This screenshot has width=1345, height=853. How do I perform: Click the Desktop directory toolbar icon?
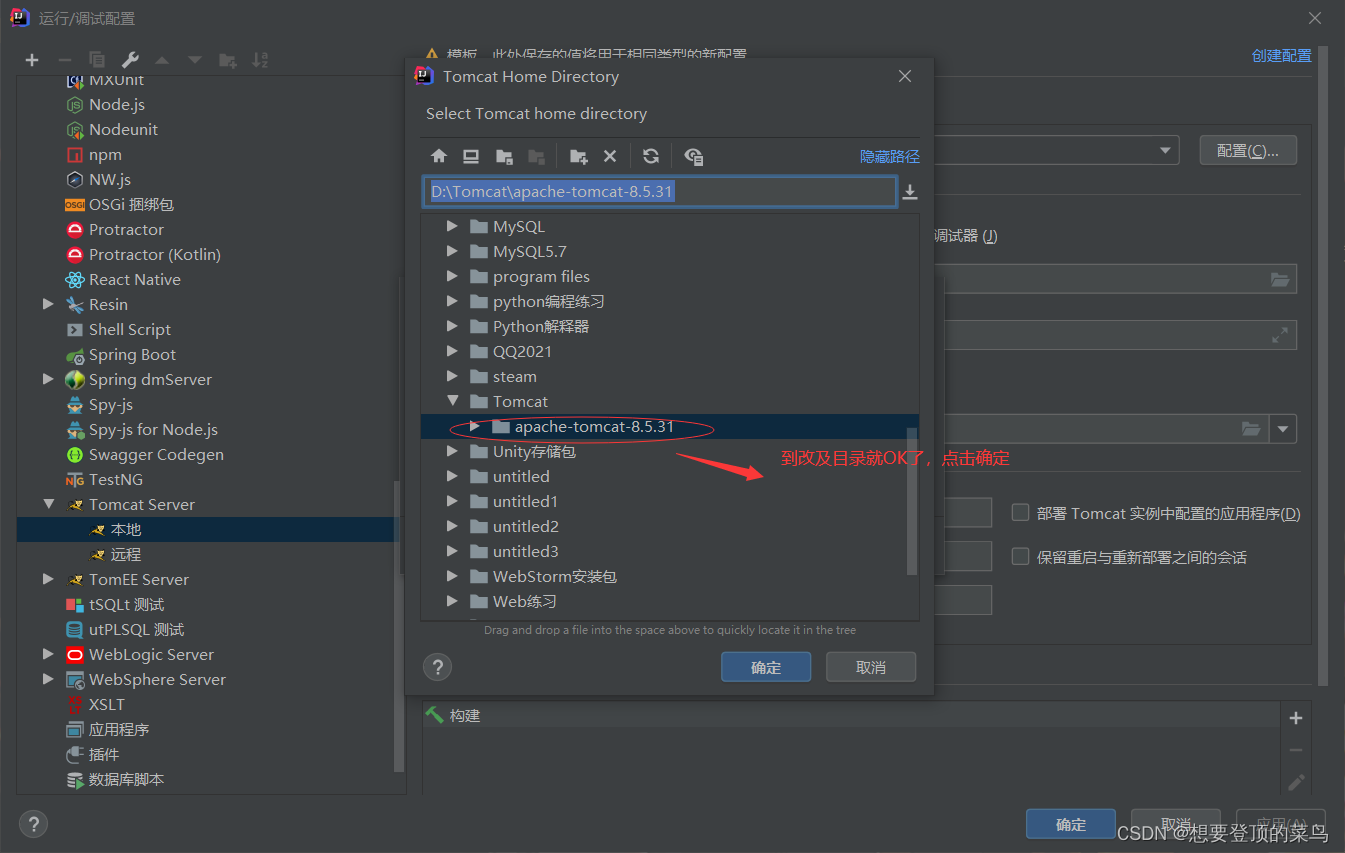[x=471, y=156]
